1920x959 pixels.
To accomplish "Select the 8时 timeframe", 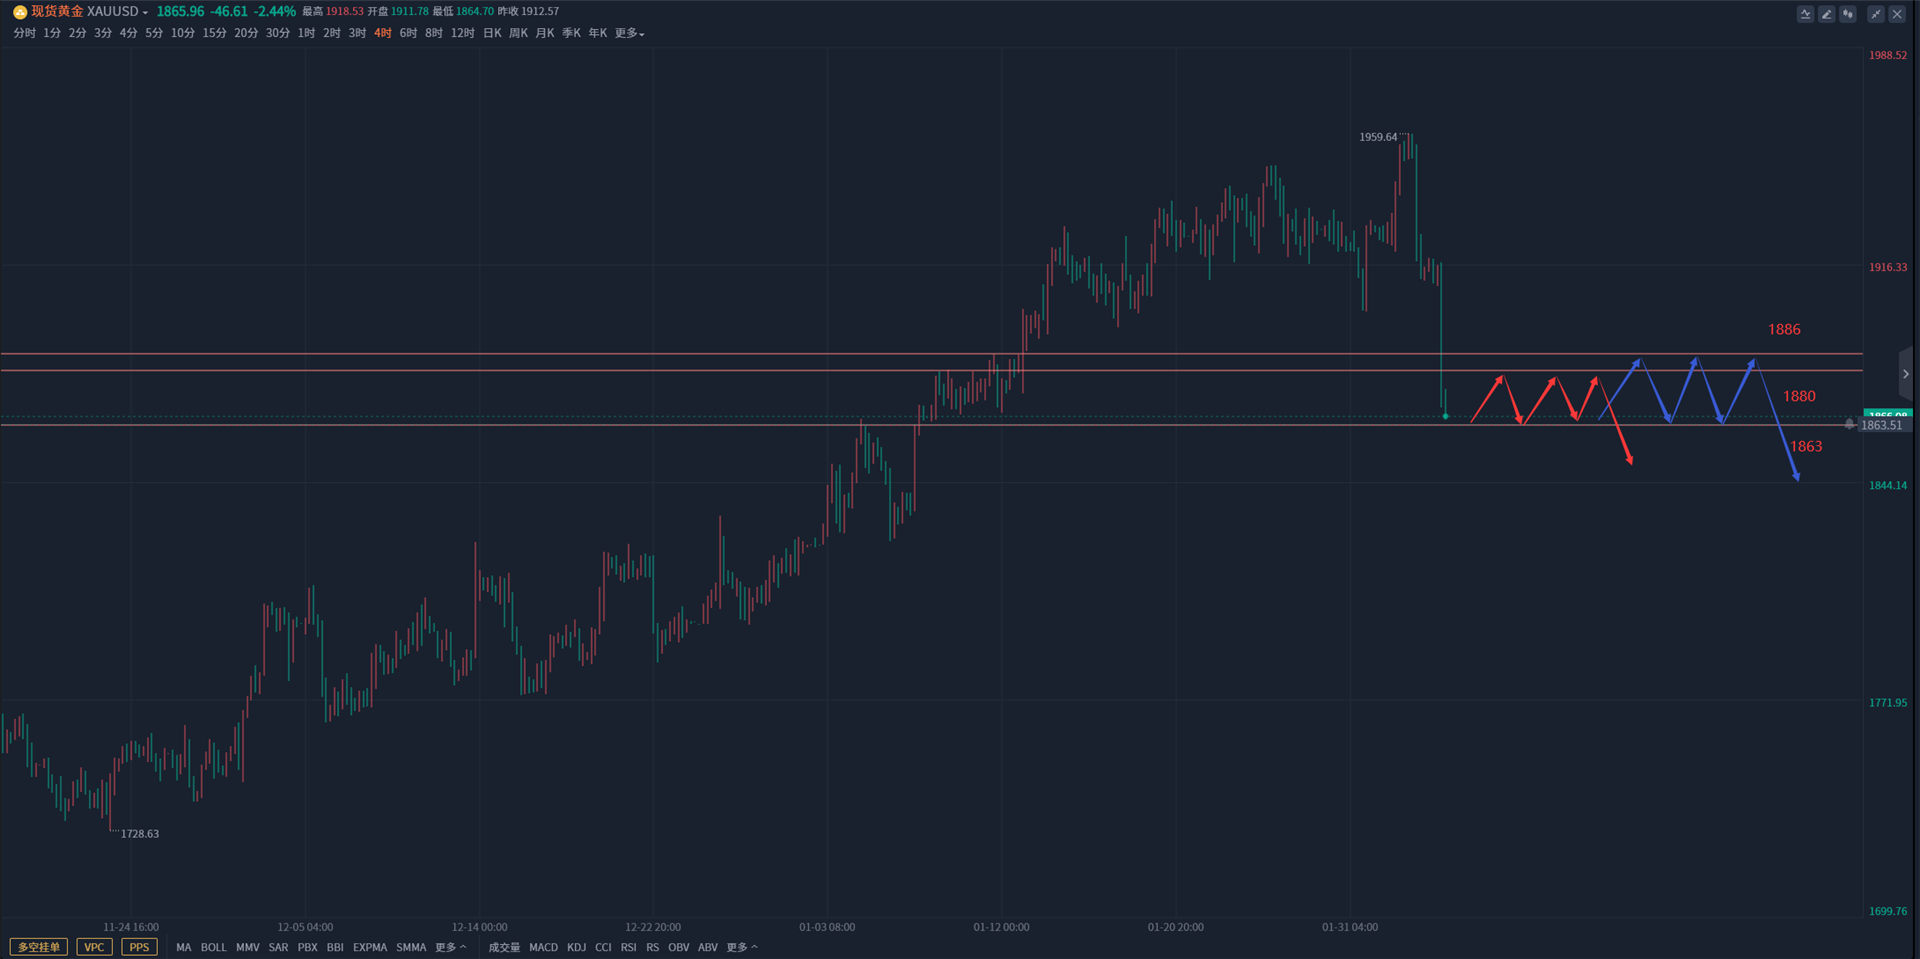I will coord(433,33).
